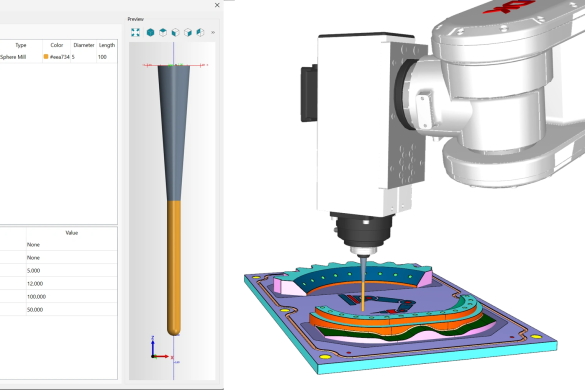Choose the half-shaded cube view icon
The width and height of the screenshot is (585, 390).
200,32
